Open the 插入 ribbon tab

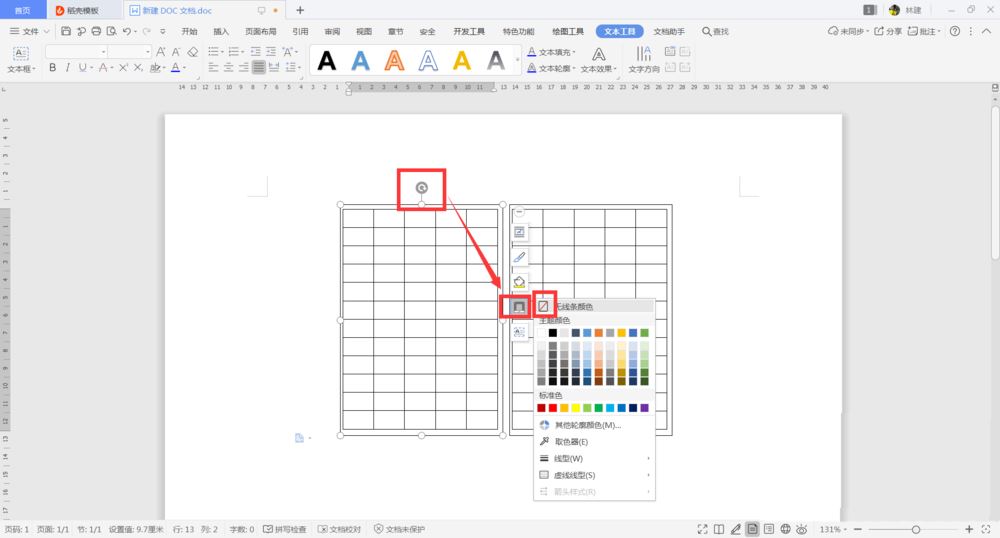(x=221, y=31)
